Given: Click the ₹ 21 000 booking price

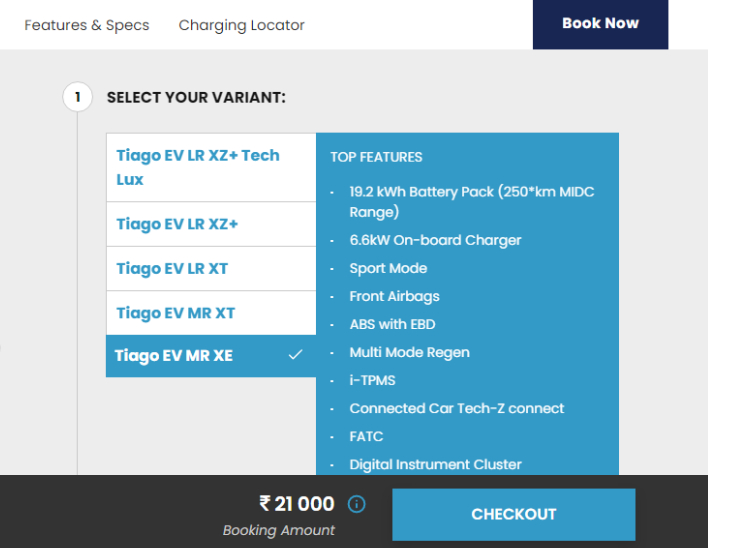Looking at the screenshot, I should tap(297, 504).
